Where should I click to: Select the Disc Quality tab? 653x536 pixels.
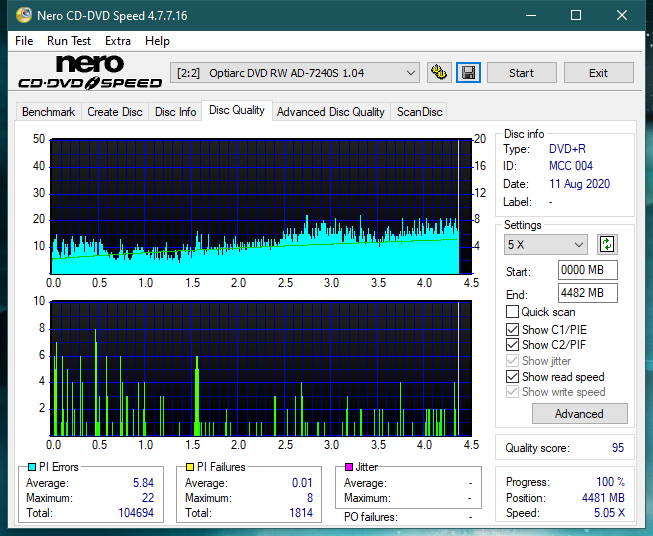click(x=237, y=110)
